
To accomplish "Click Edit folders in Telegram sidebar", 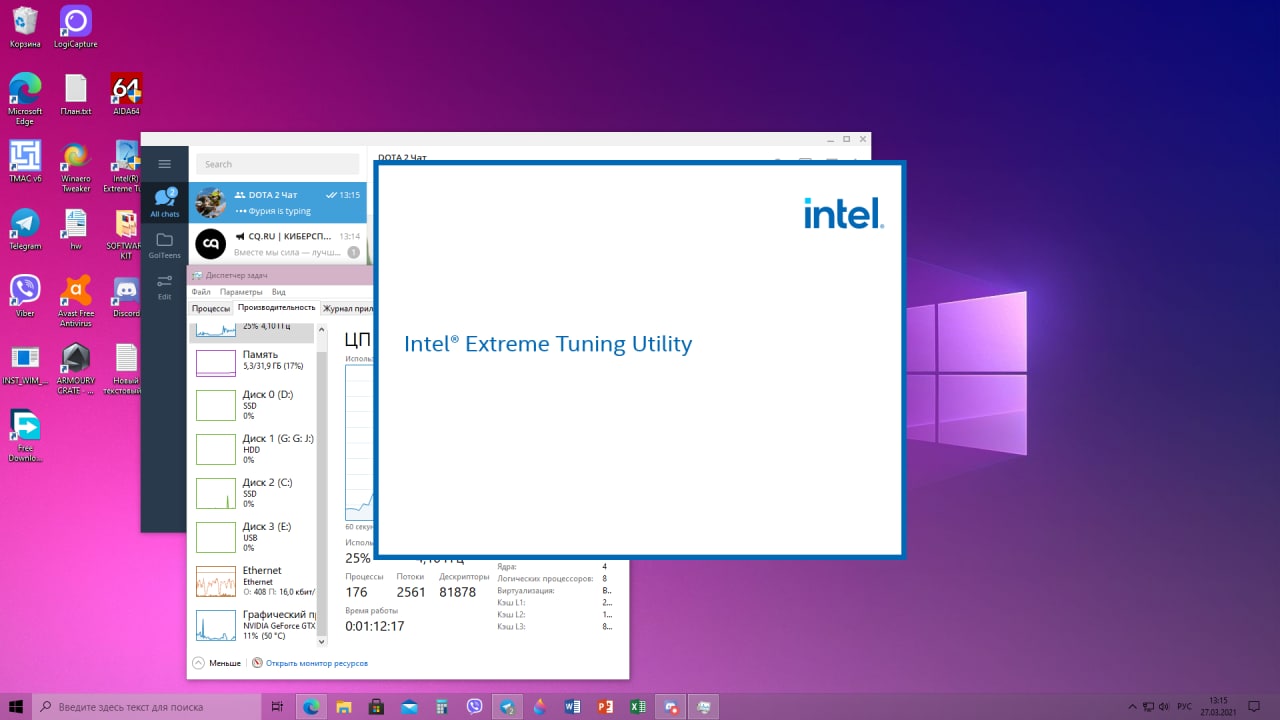I will coord(165,287).
